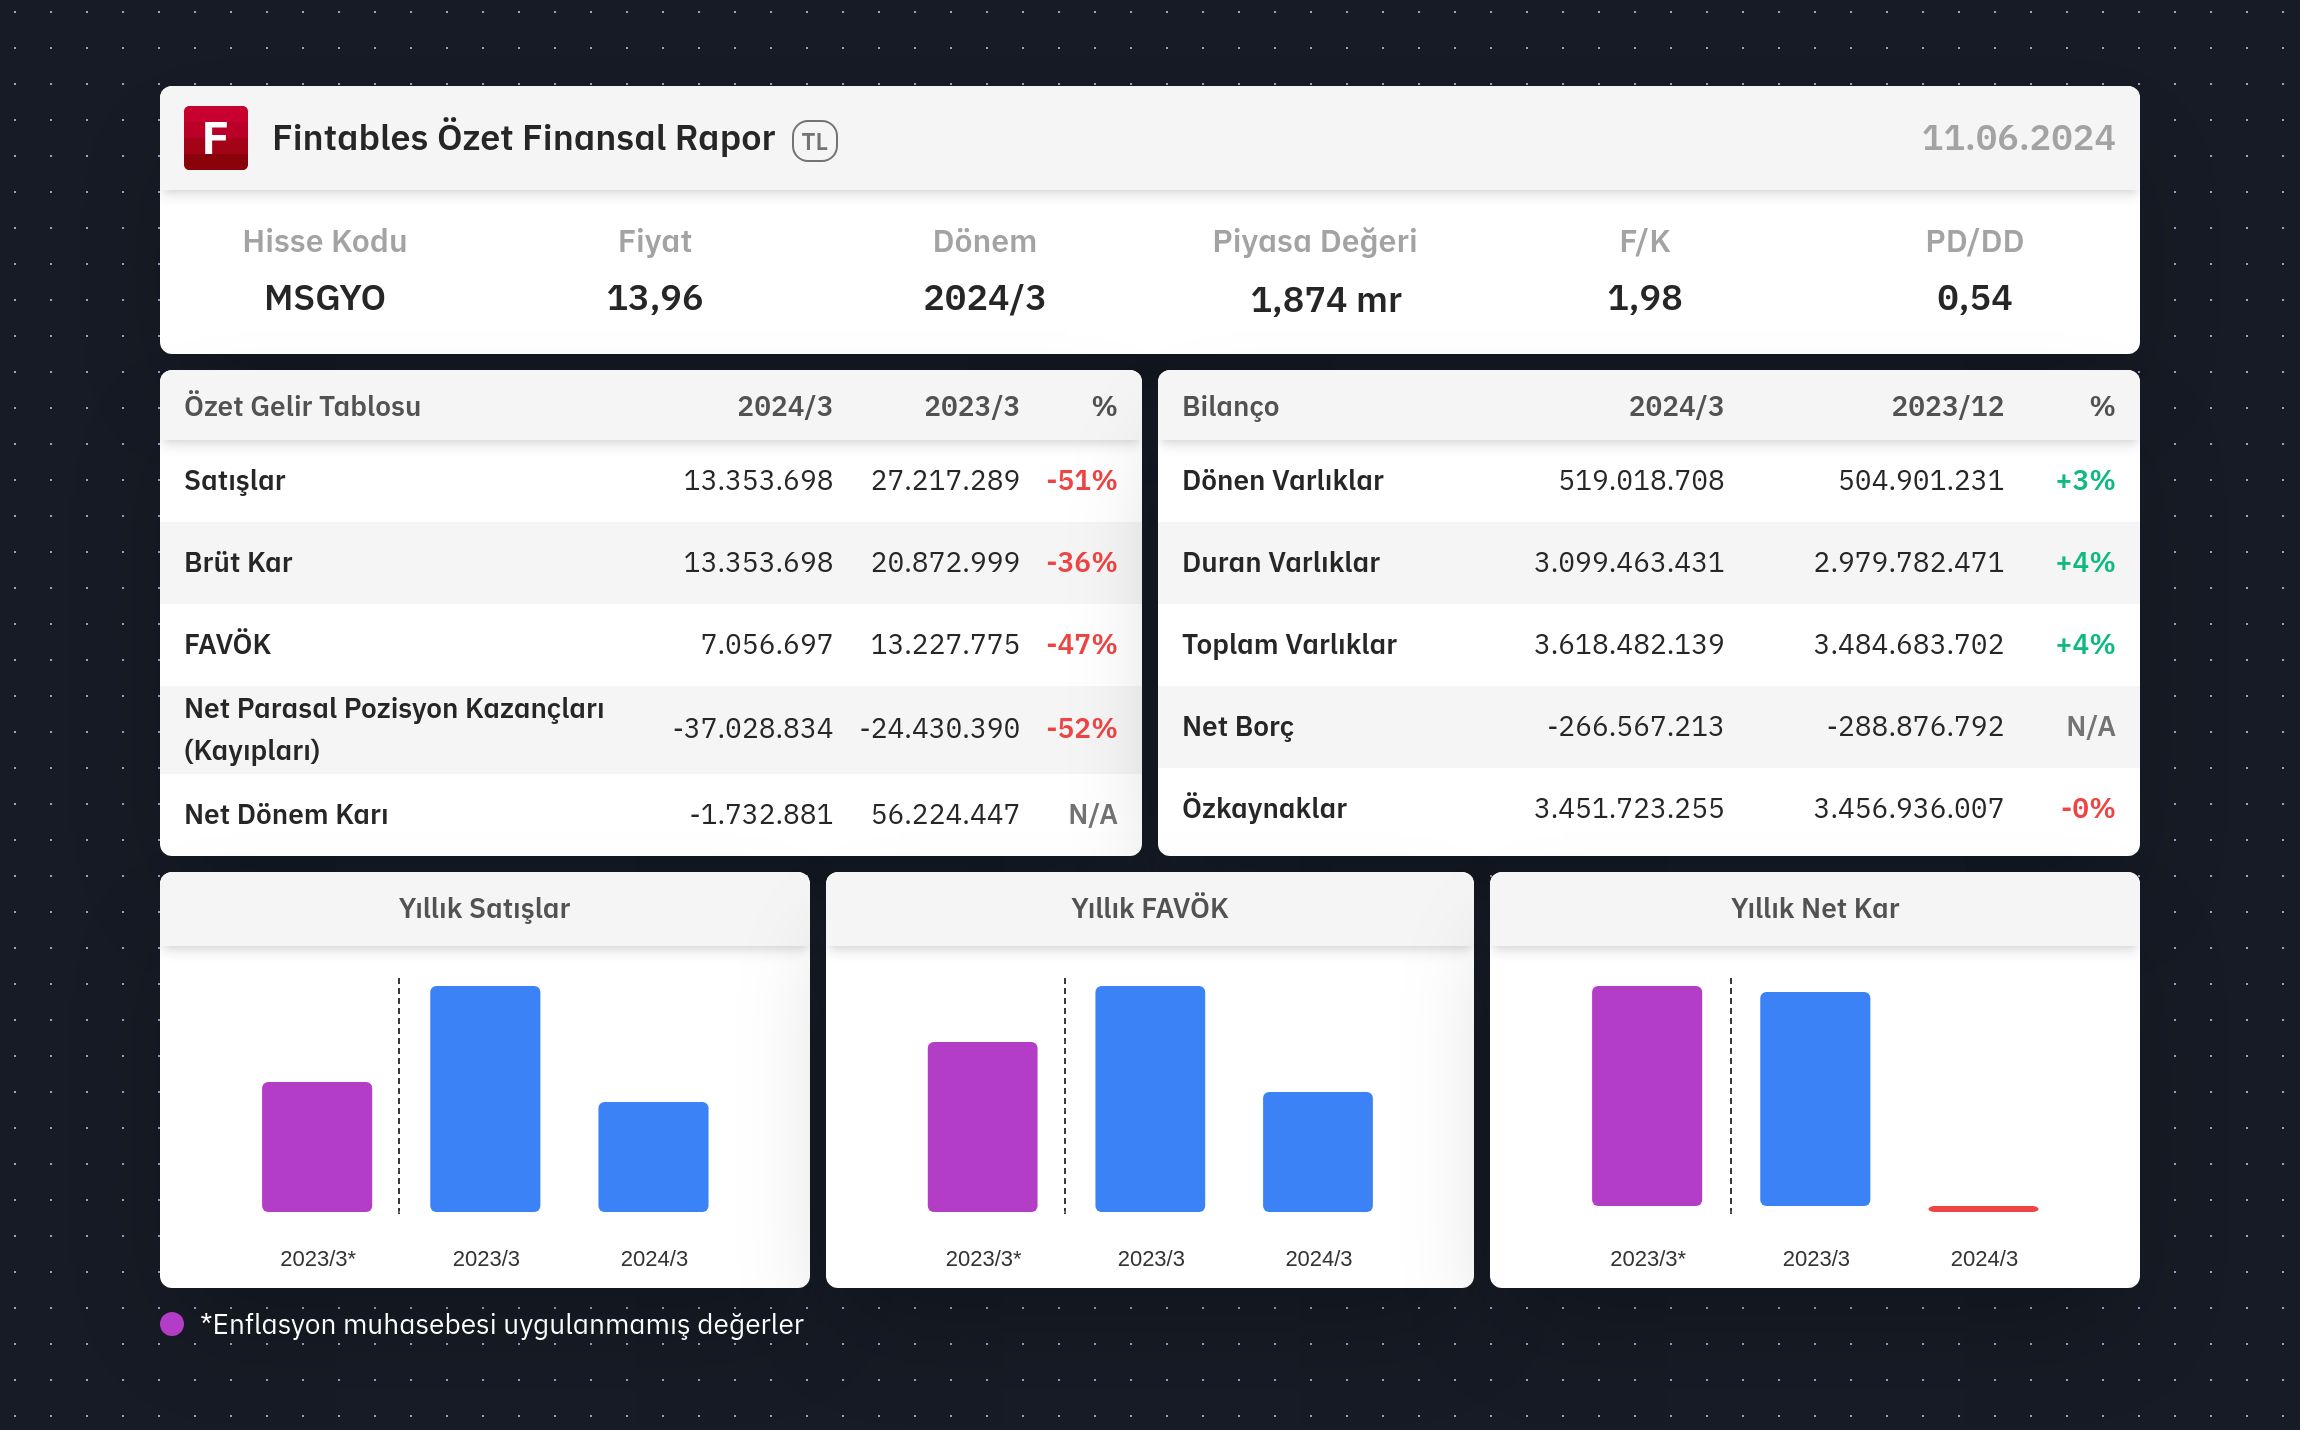Viewport: 2300px width, 1430px height.
Task: Click the Duran Varlıklar value 3.099.463.431
Action: point(1629,563)
